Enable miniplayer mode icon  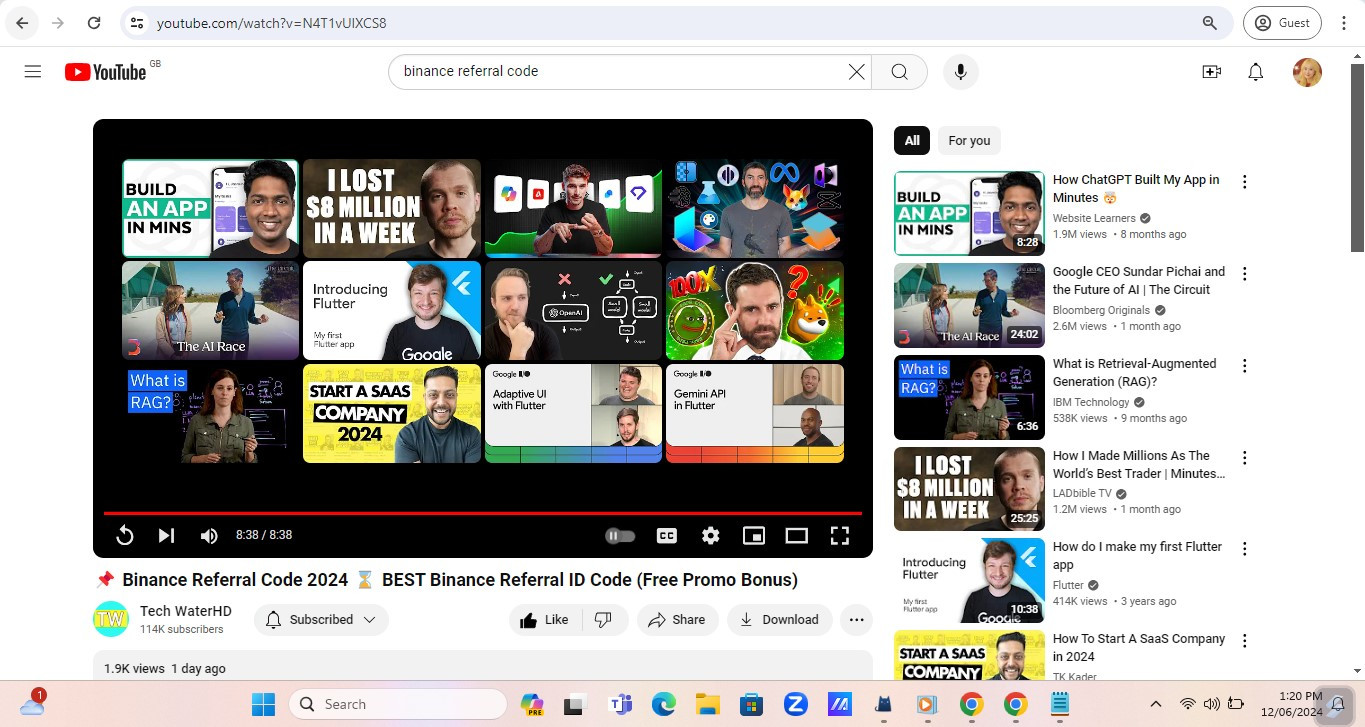pos(753,536)
